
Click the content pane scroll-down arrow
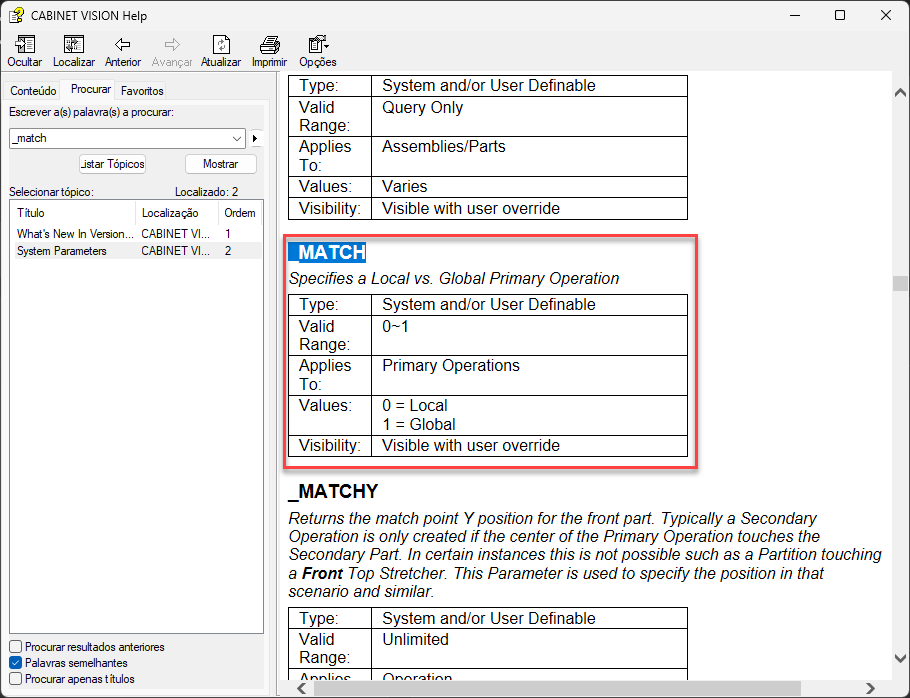[900, 659]
